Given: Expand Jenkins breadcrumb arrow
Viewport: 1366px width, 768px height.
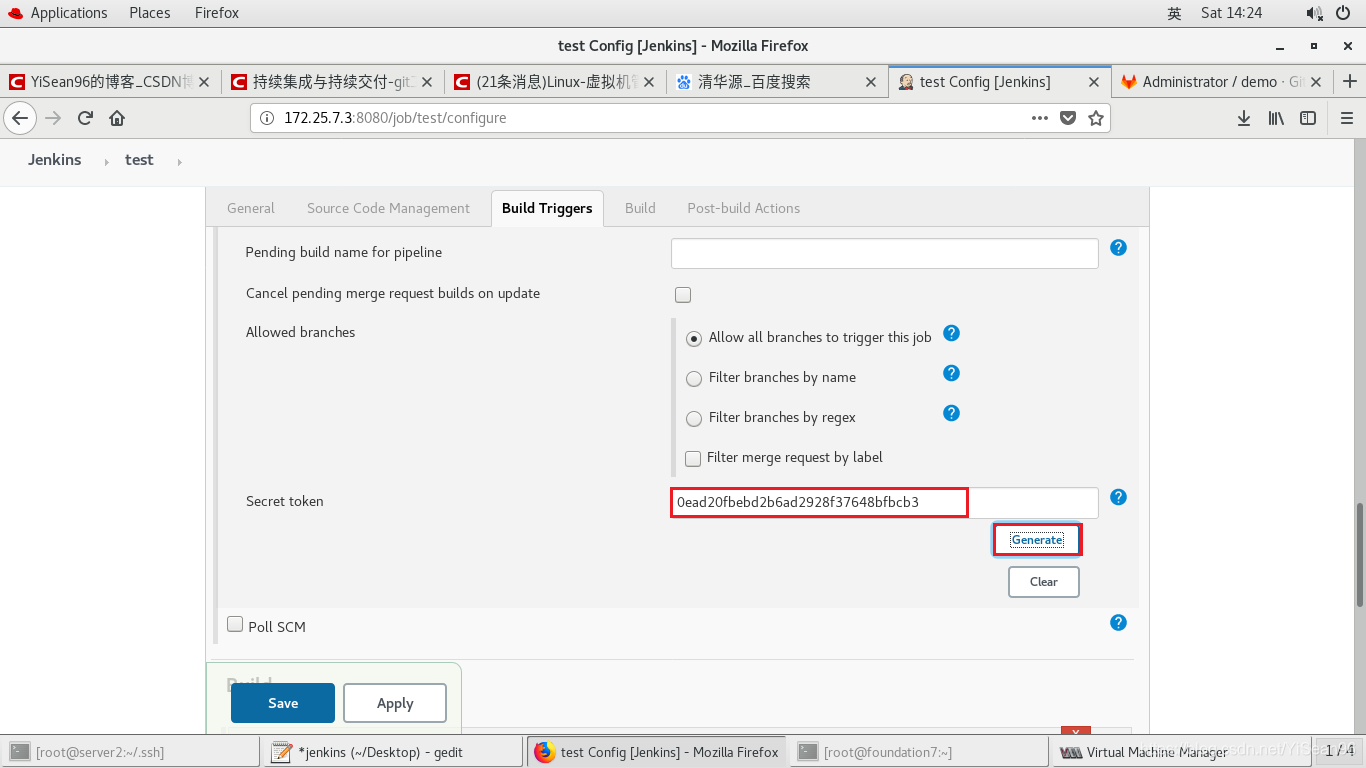Looking at the screenshot, I should pos(107,161).
